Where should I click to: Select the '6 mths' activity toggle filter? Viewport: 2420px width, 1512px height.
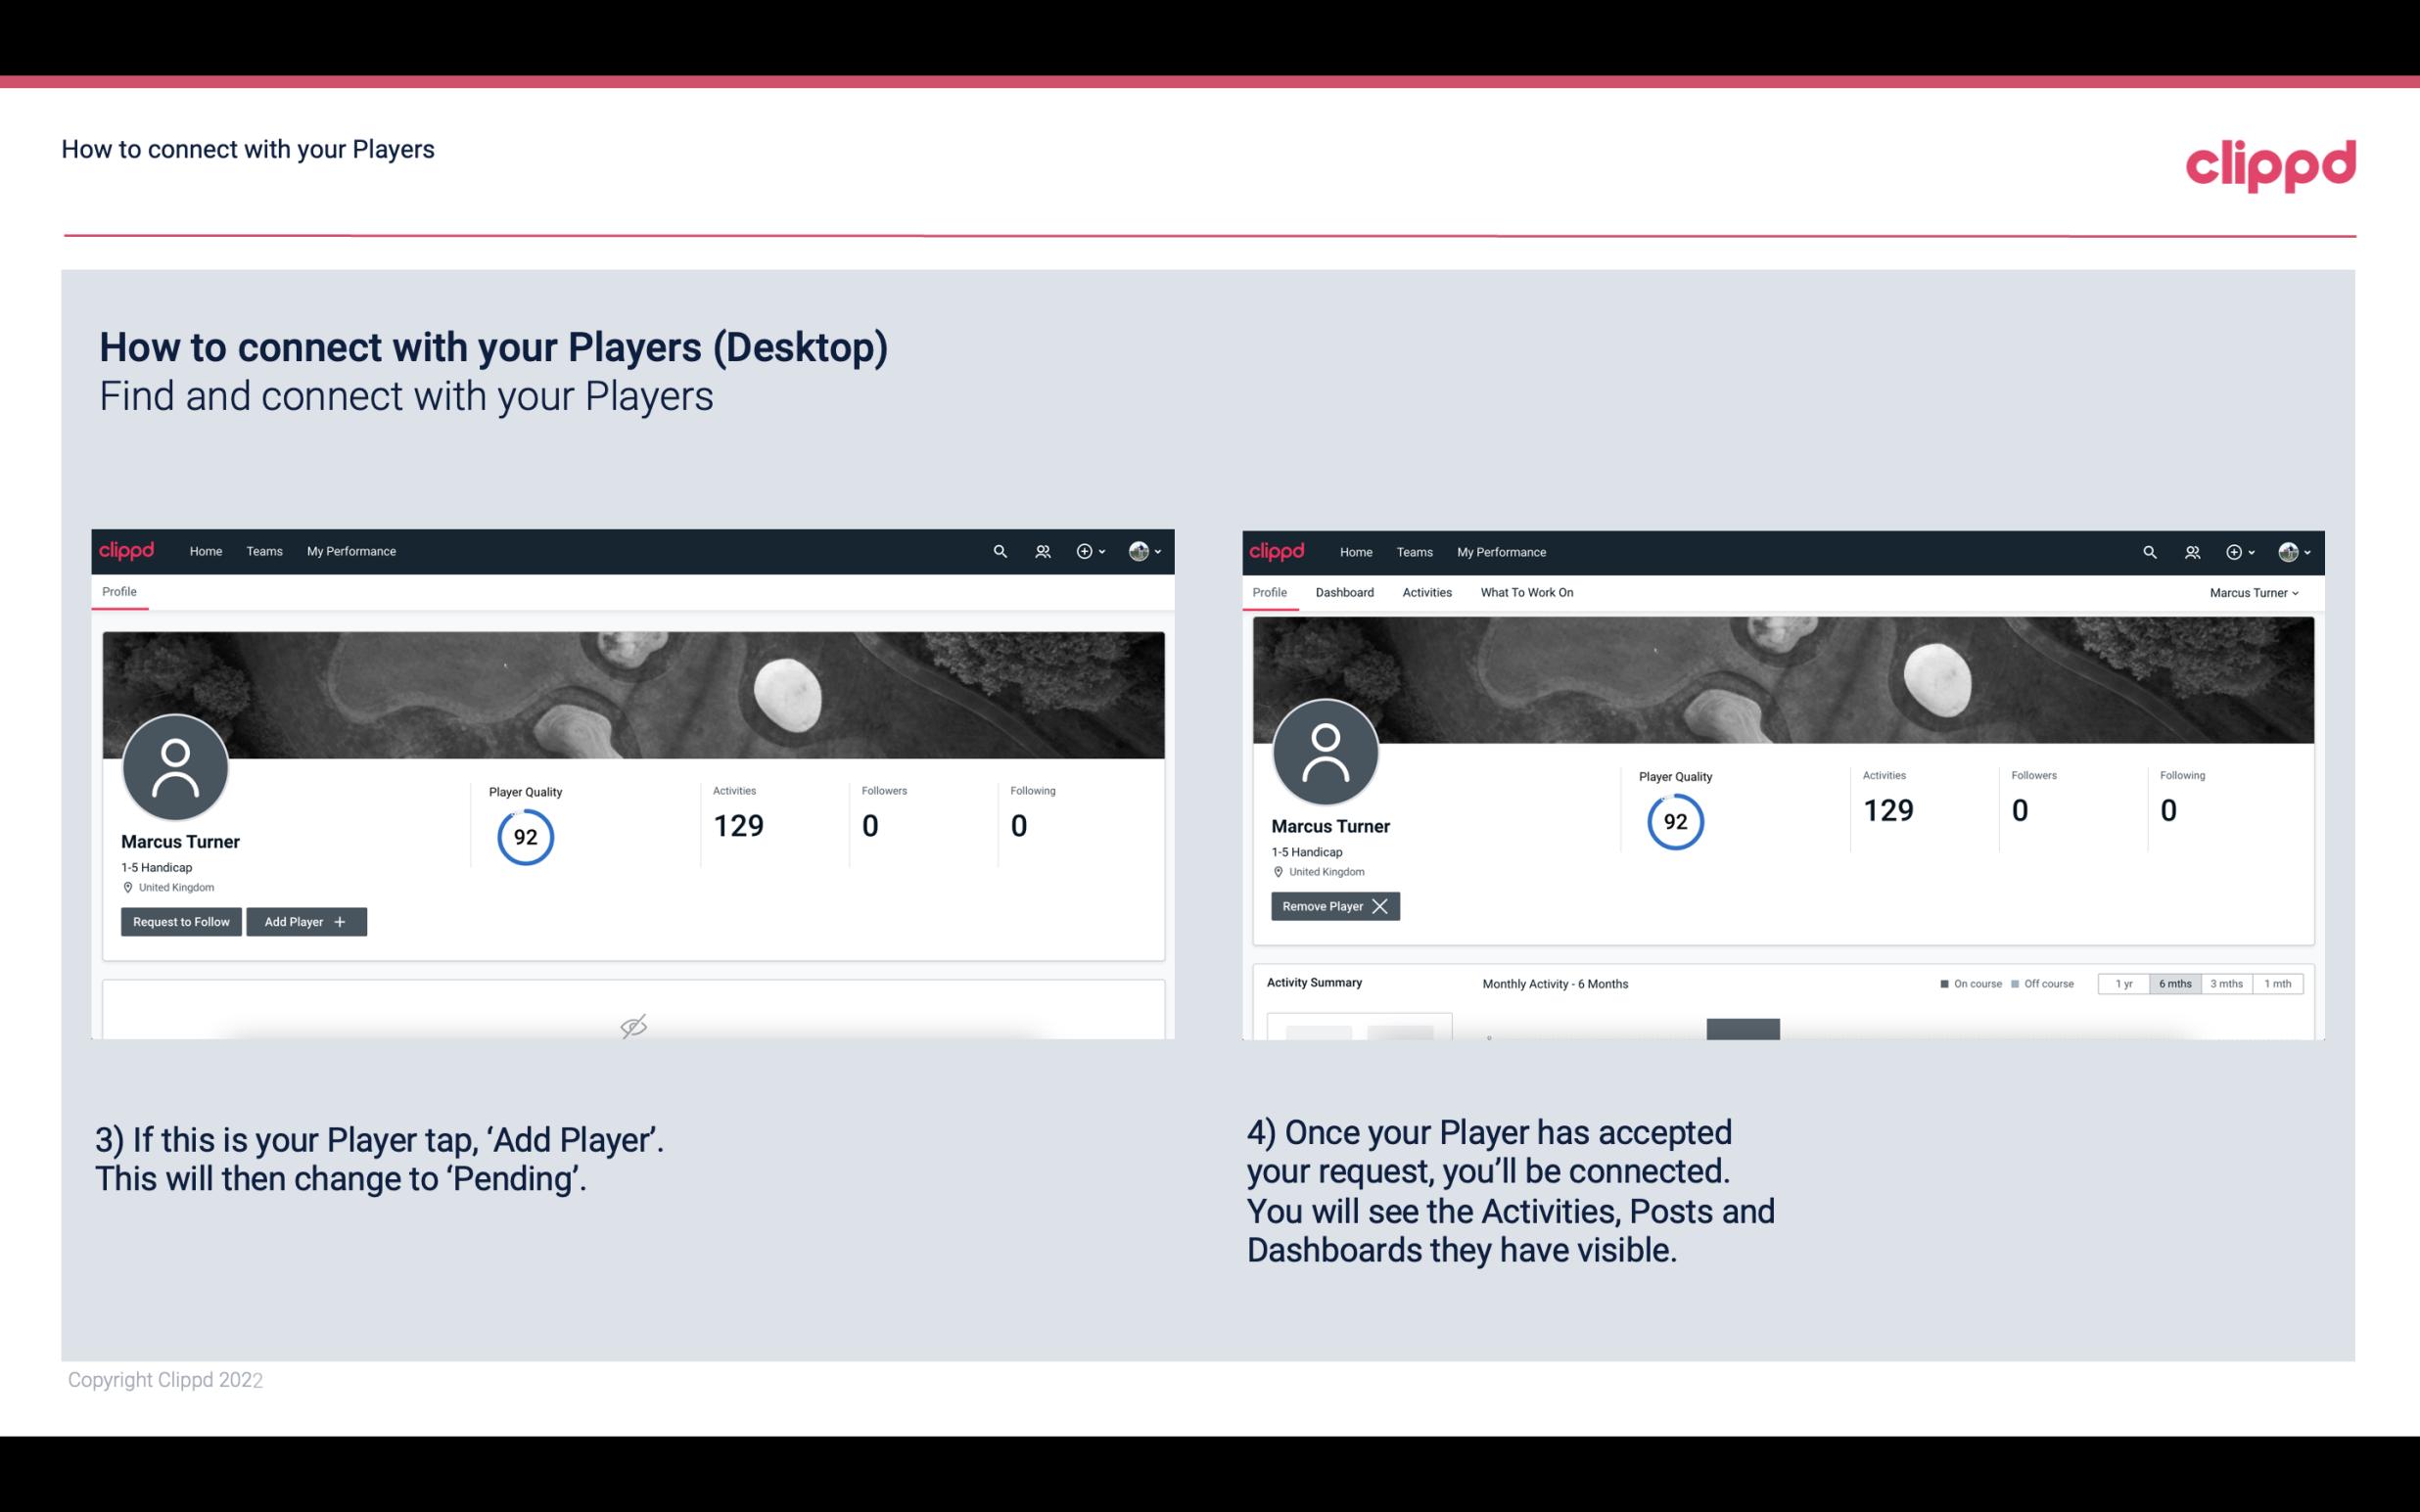(2174, 983)
